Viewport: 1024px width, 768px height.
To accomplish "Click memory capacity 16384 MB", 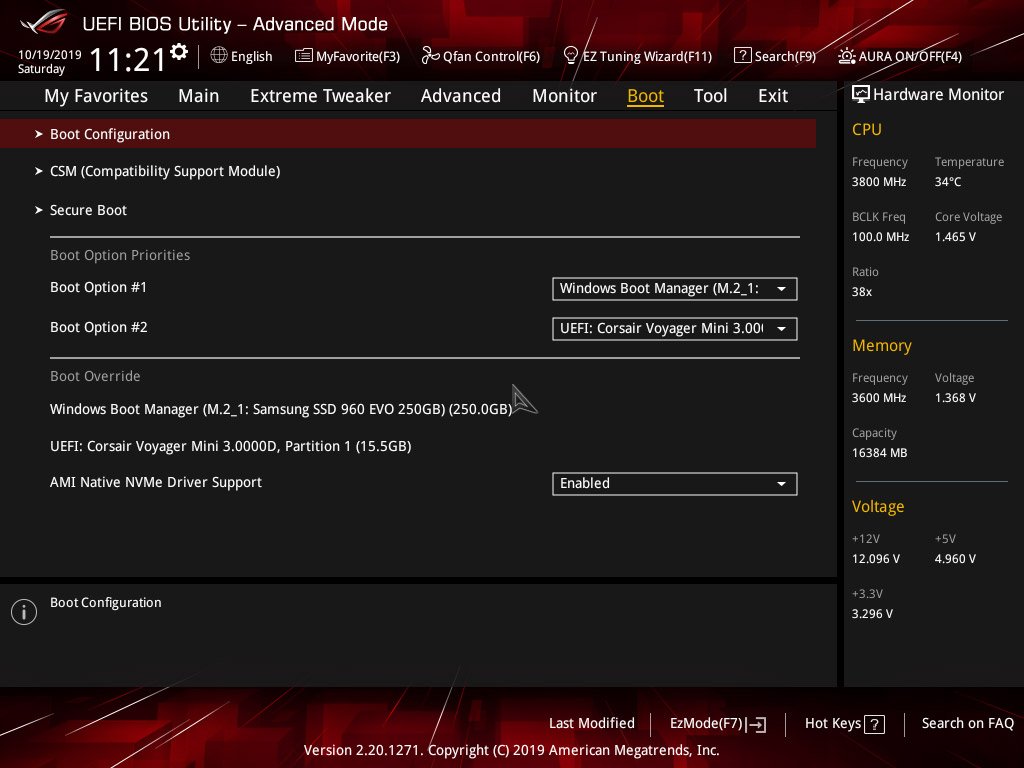I will point(880,453).
